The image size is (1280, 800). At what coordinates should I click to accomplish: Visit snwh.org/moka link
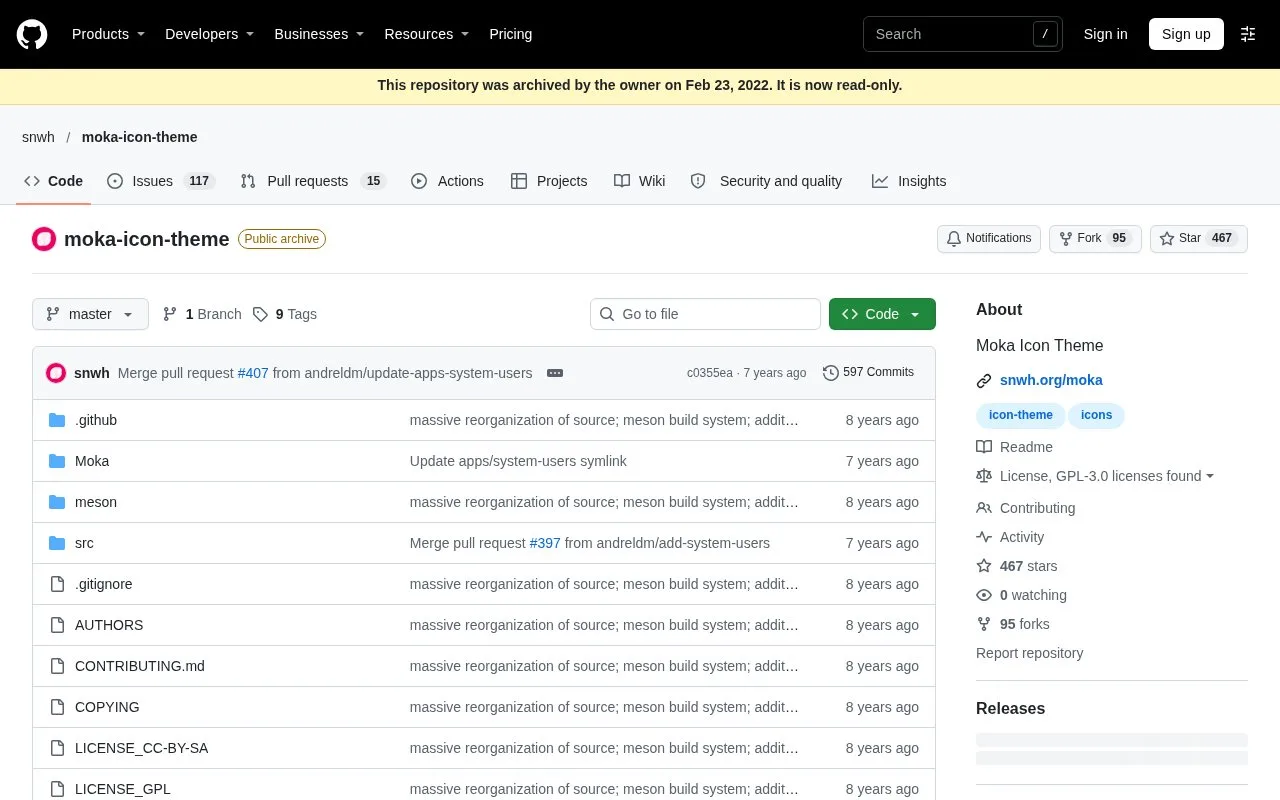click(x=1051, y=380)
